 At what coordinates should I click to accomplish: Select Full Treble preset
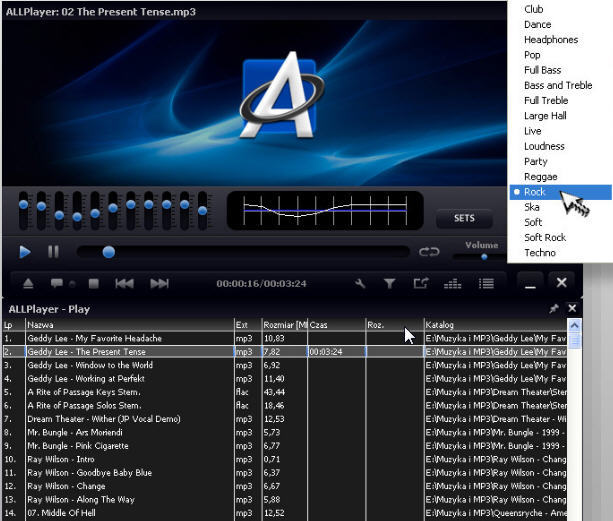point(546,100)
